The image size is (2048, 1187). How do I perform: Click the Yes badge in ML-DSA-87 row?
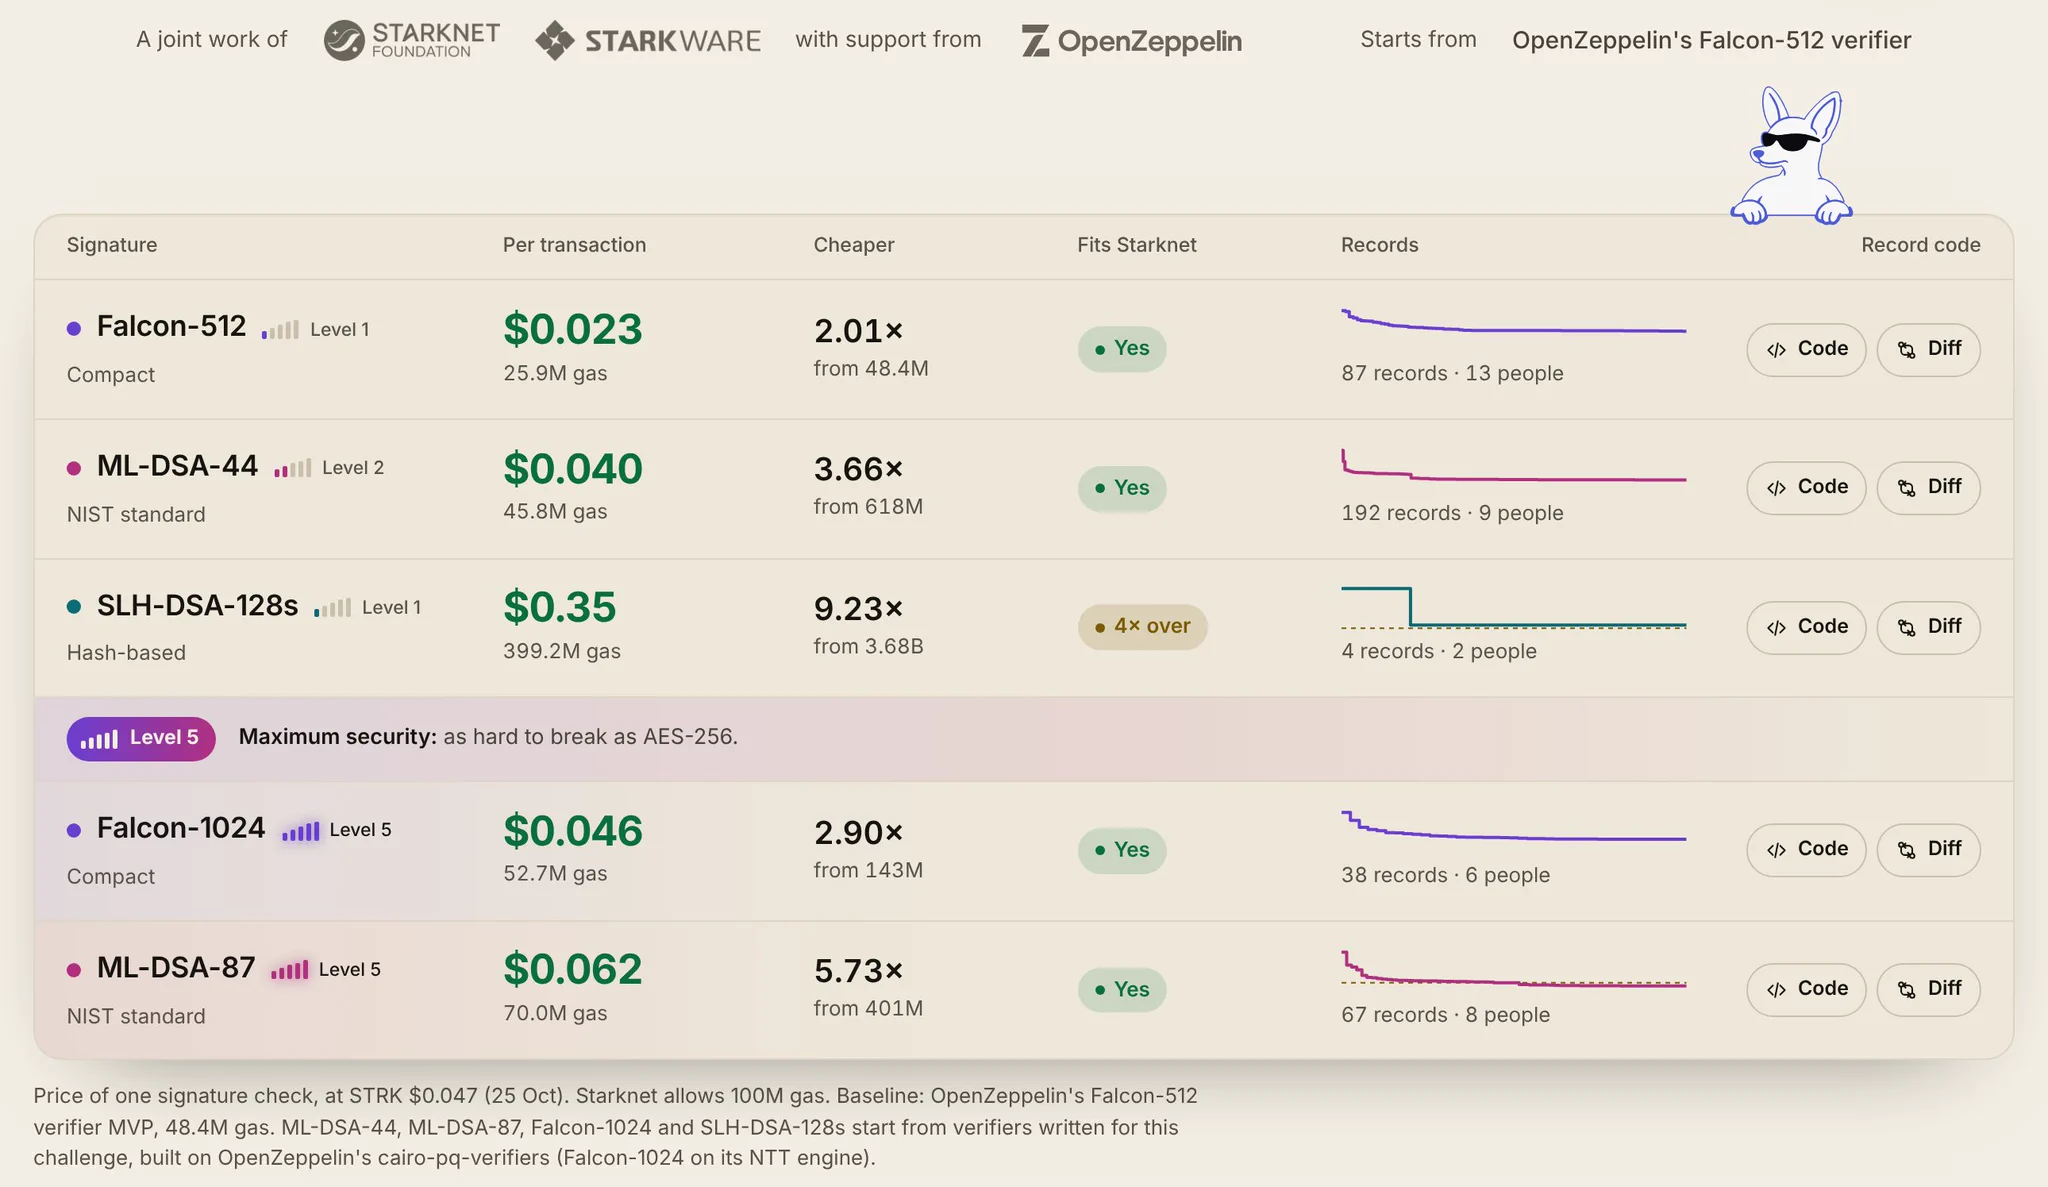coord(1122,990)
